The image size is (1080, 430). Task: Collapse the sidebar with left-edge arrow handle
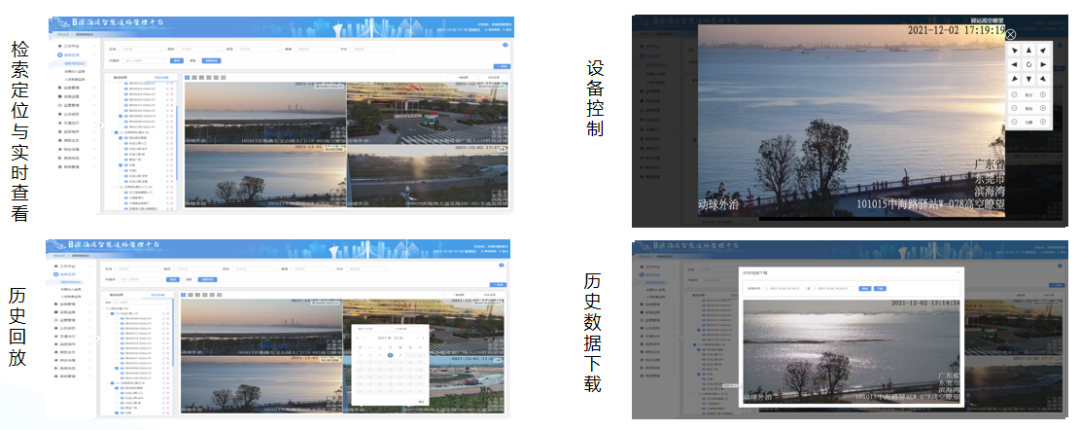point(101,125)
